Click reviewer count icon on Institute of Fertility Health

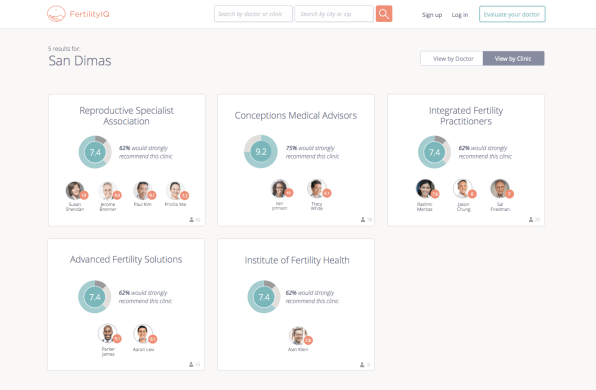[x=362, y=365]
